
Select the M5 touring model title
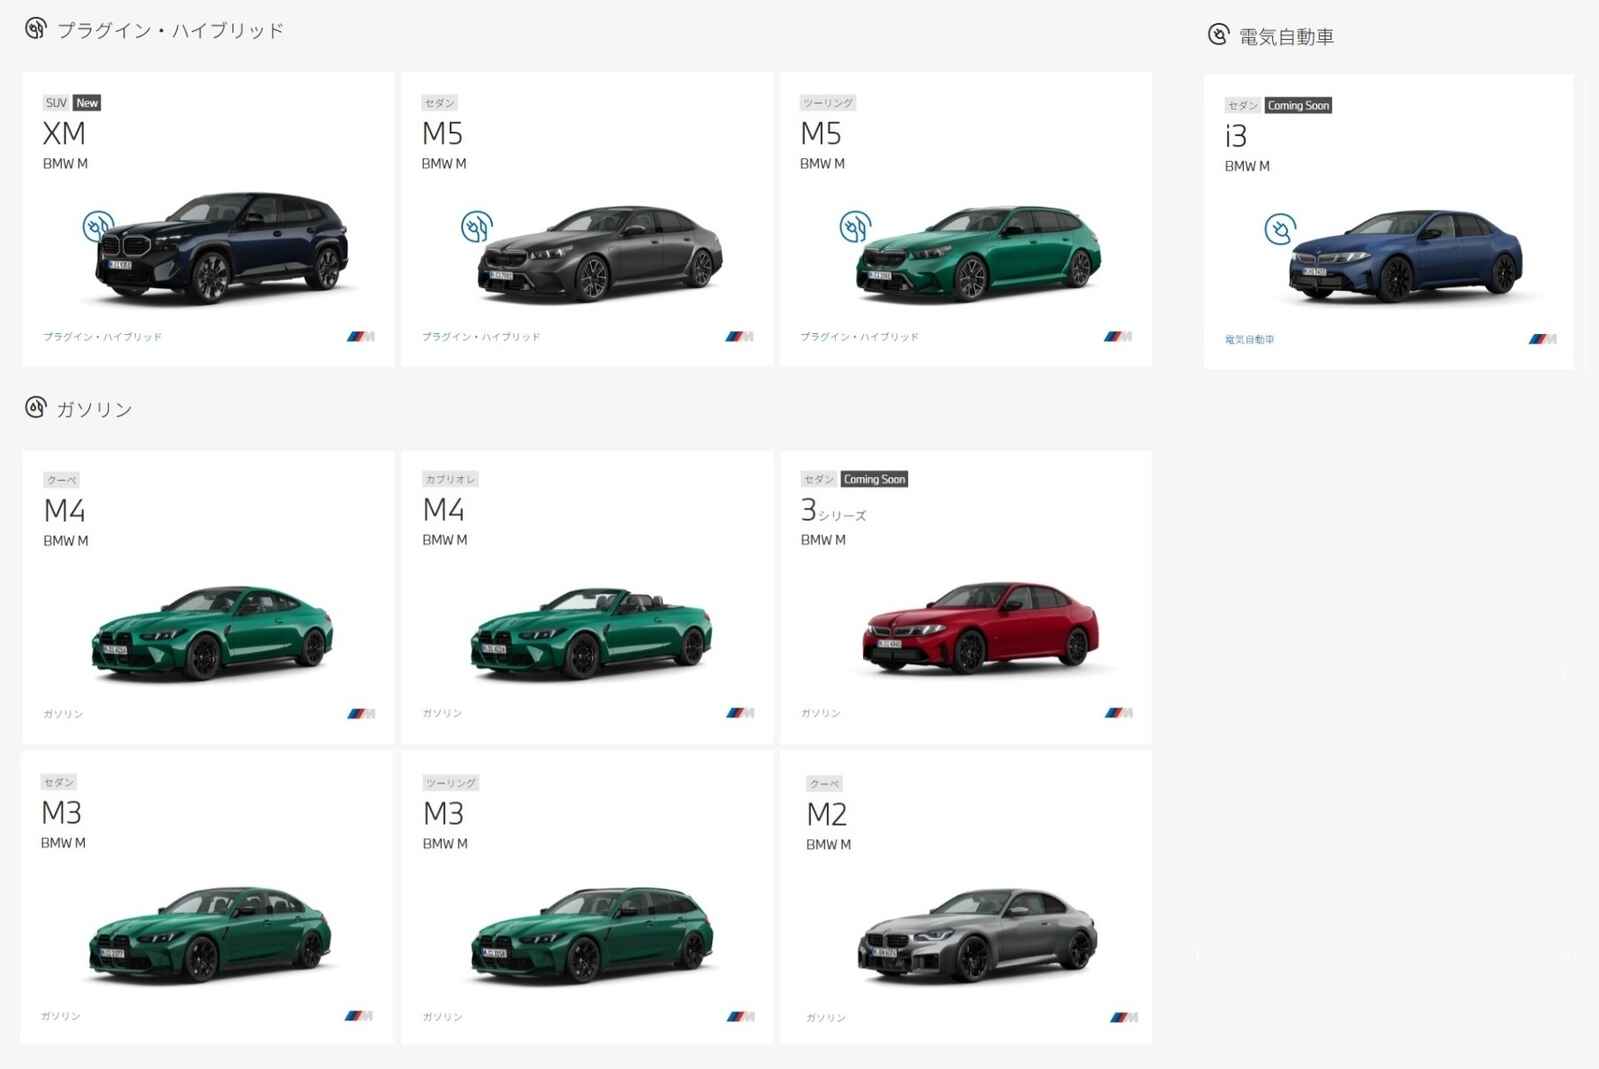coord(821,133)
